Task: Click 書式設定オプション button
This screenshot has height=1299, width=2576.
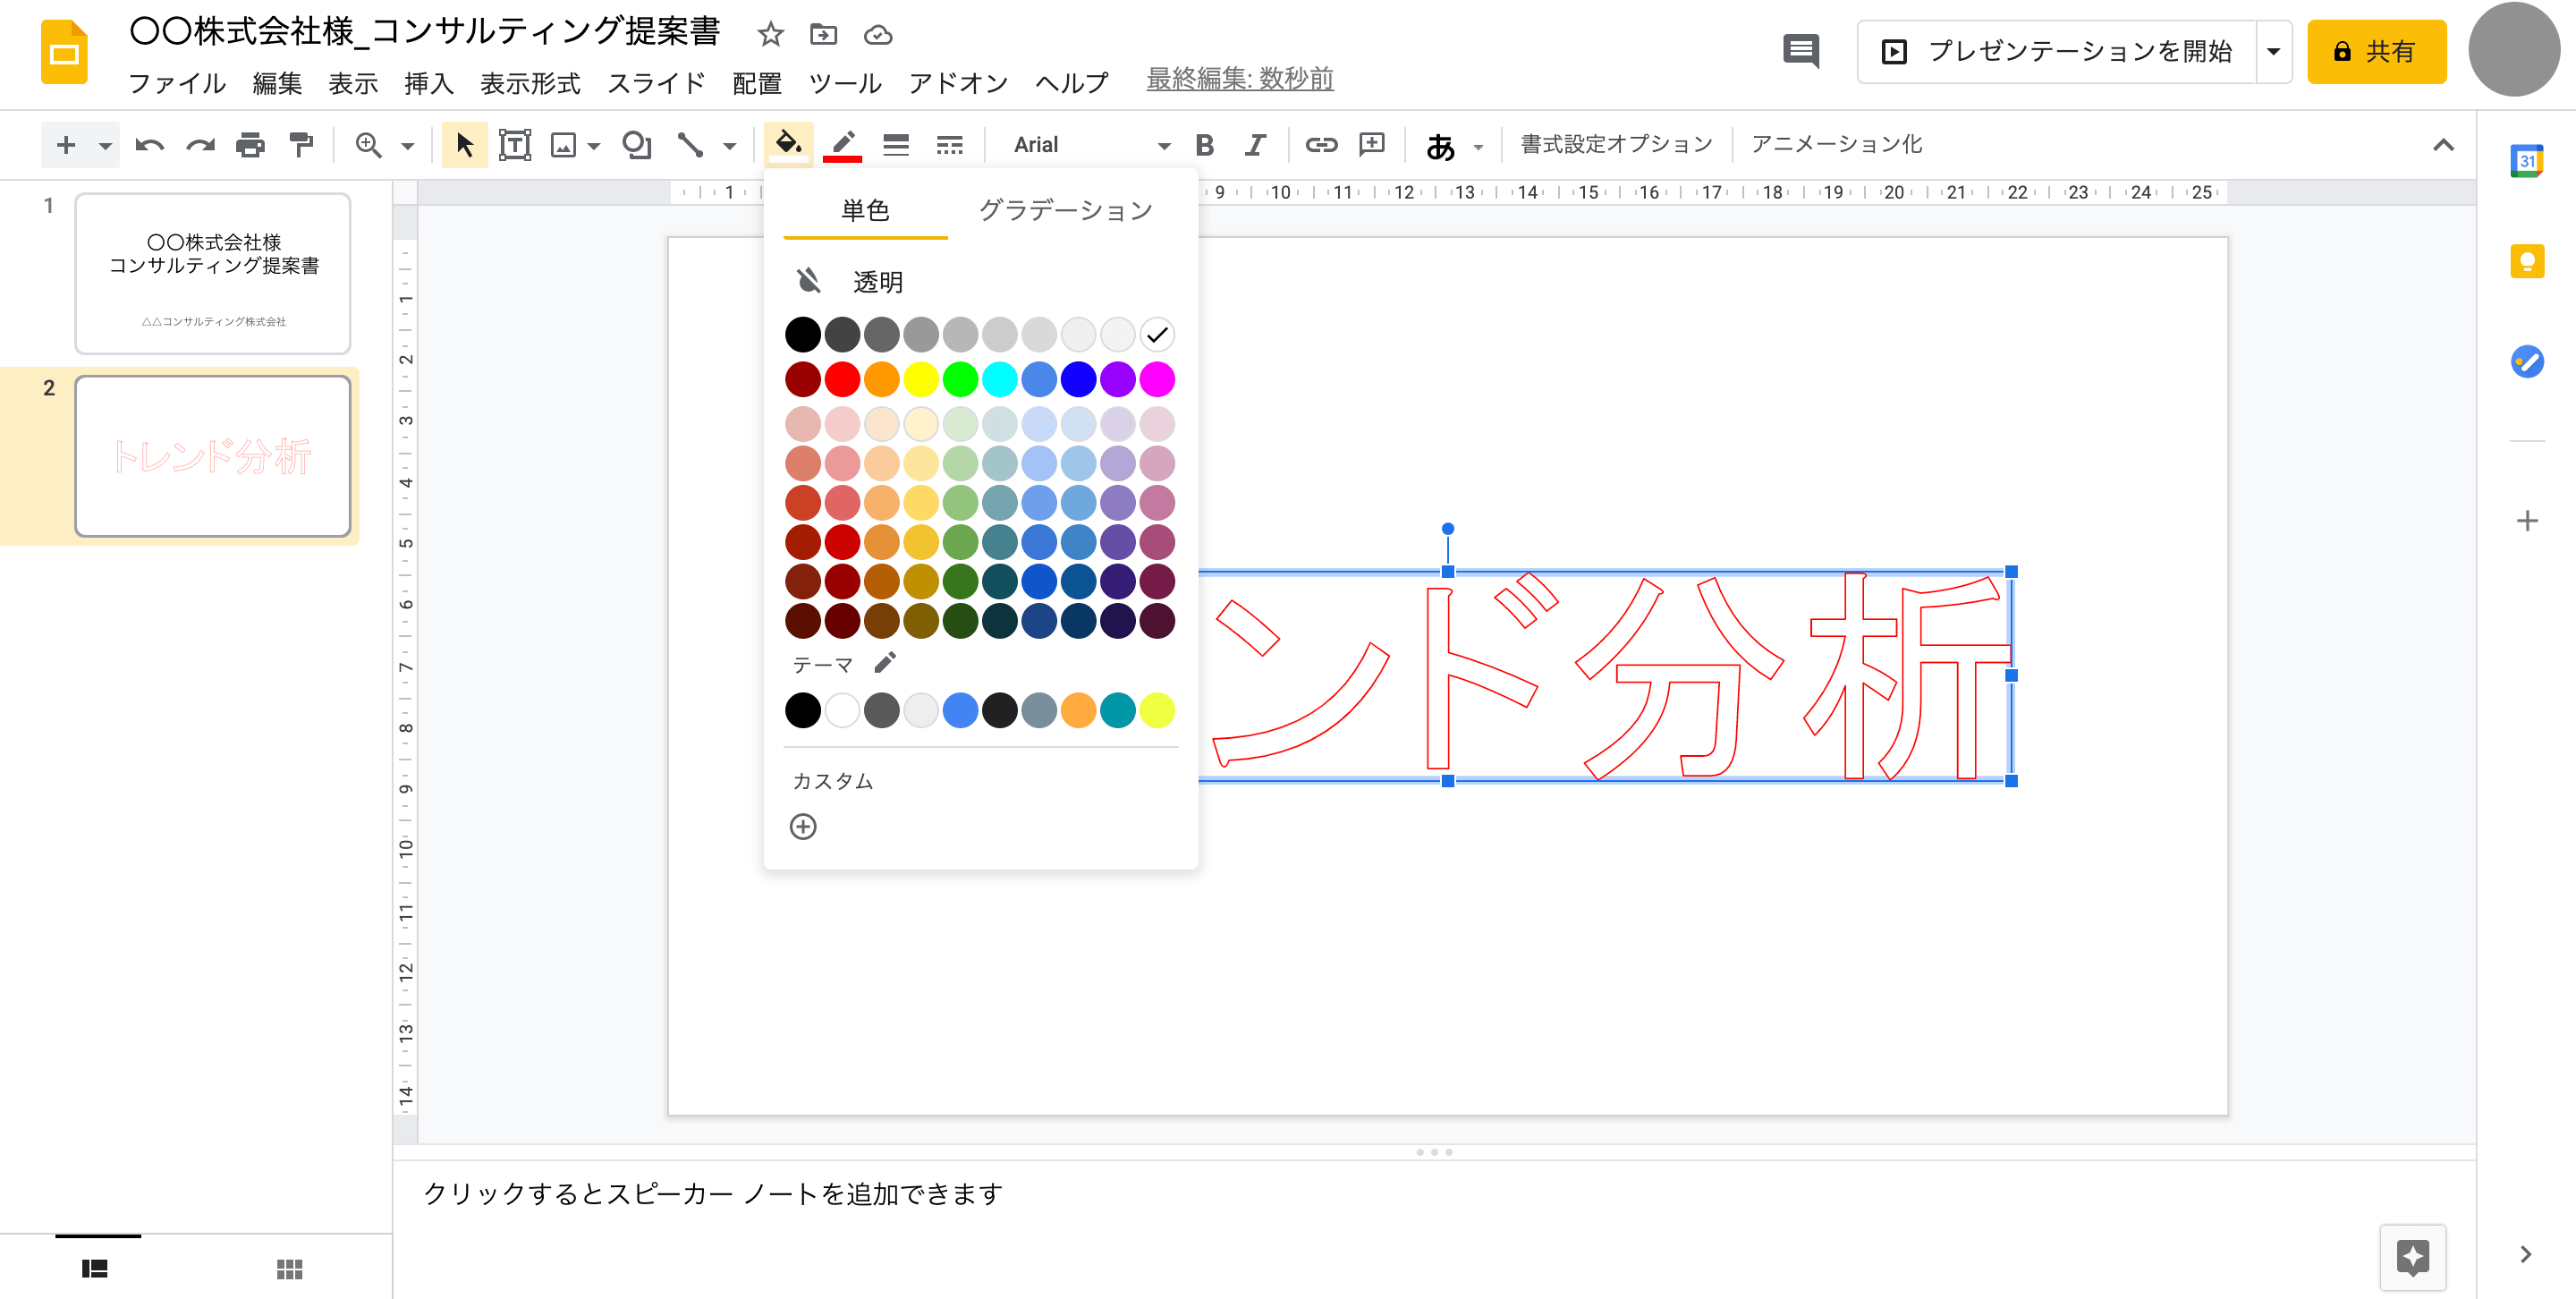Action: 1616,144
